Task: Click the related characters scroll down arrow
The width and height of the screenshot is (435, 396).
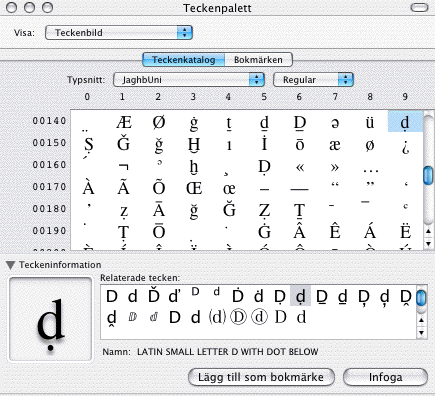Action: click(422, 333)
